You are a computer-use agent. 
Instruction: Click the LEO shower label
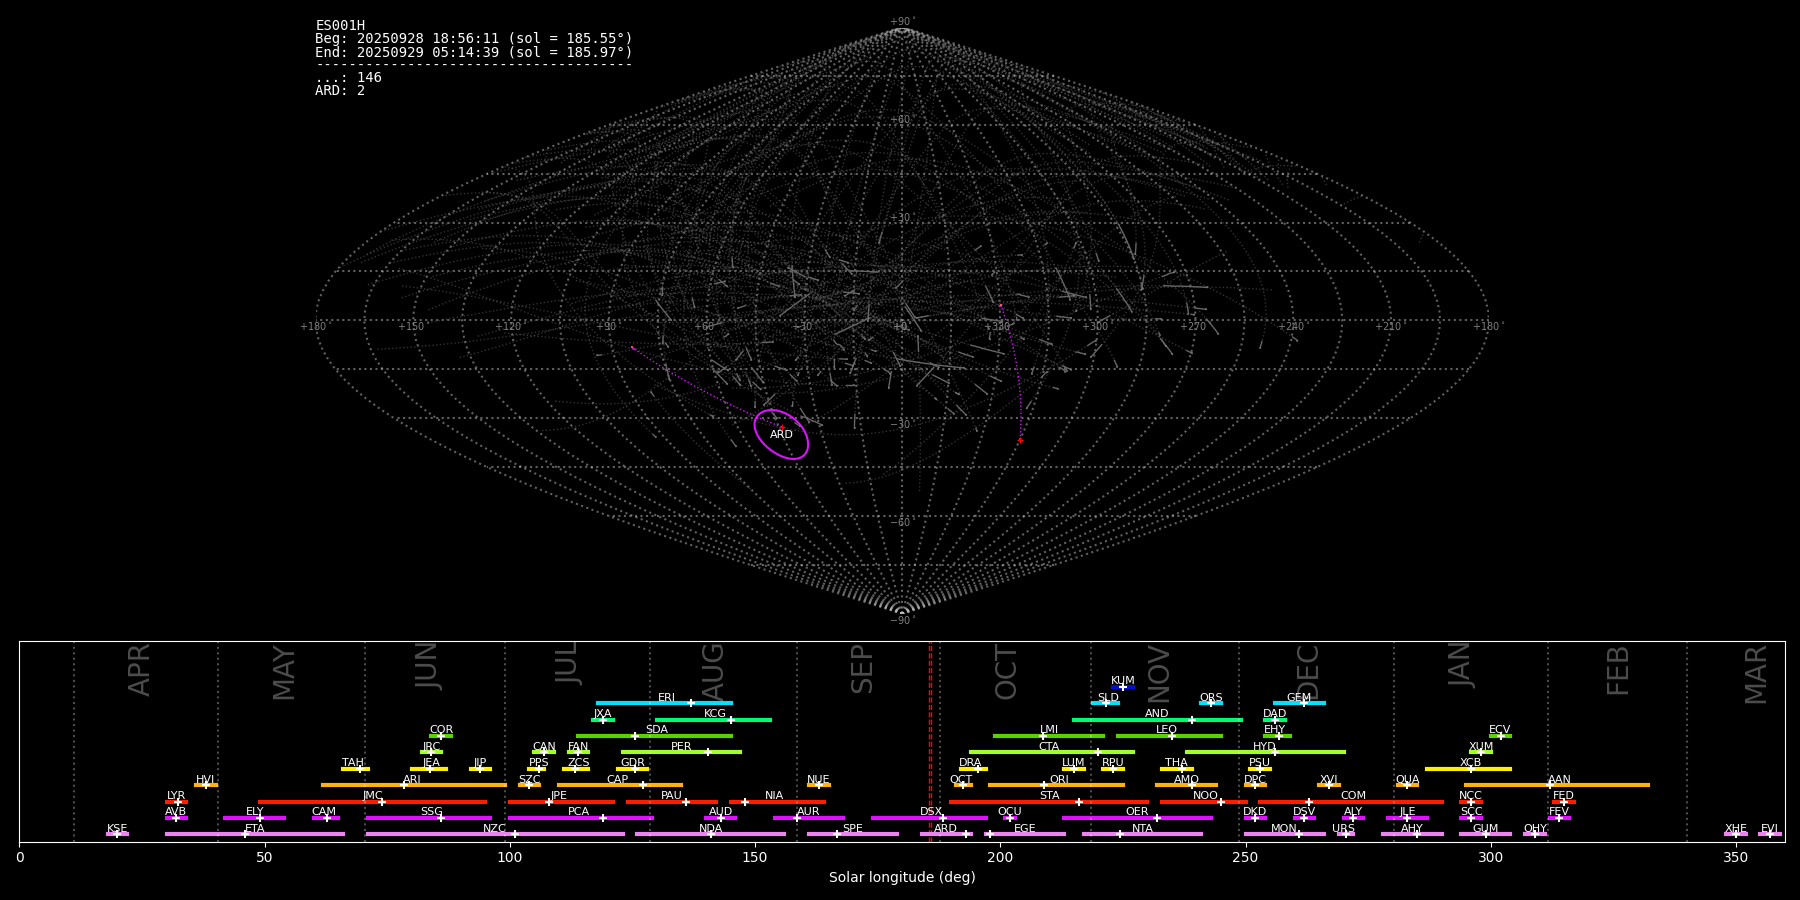pyautogui.click(x=1166, y=730)
